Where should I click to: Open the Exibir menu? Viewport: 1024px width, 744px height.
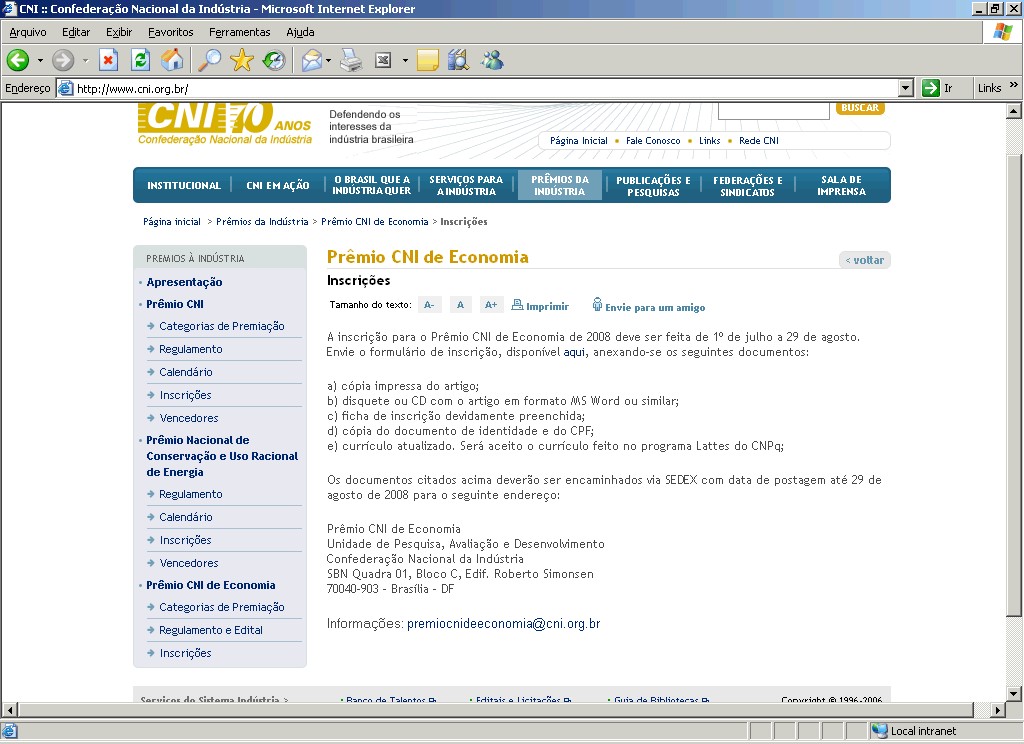119,32
